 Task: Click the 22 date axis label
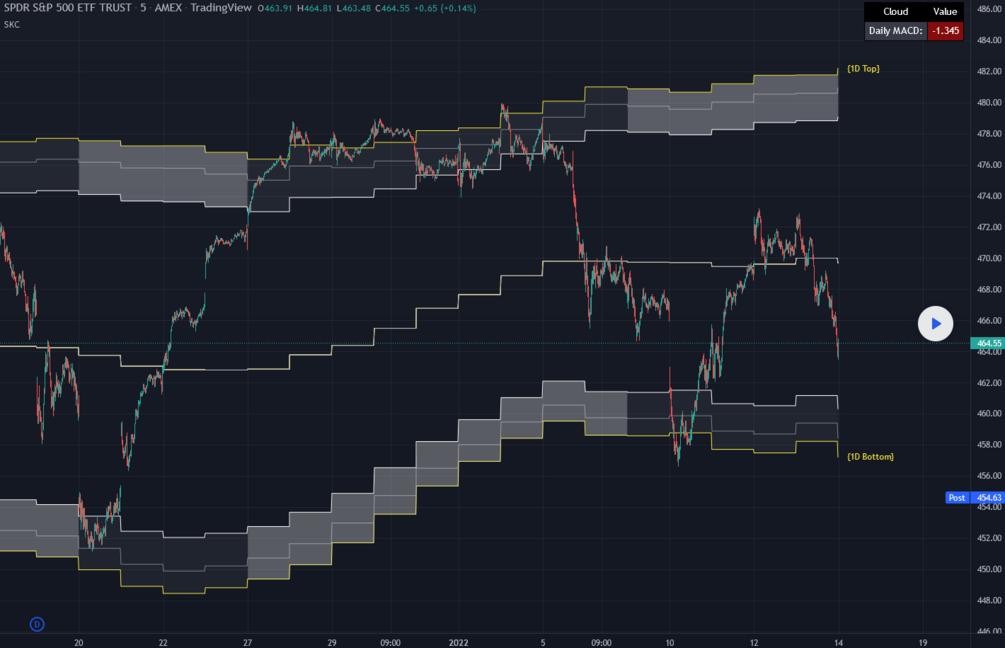(163, 642)
